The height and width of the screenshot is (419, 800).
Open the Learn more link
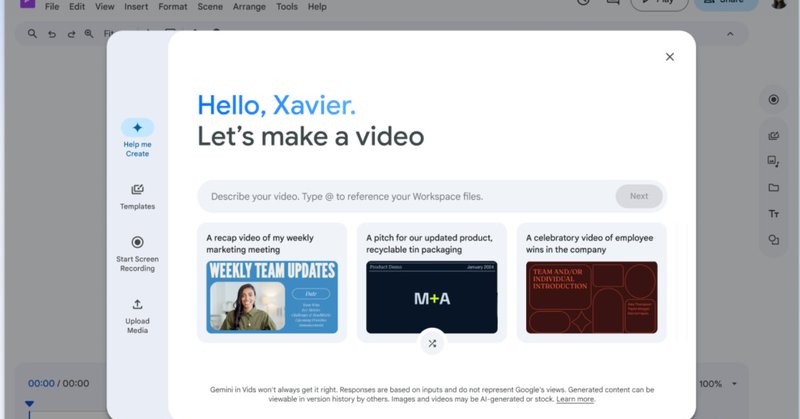click(x=575, y=399)
